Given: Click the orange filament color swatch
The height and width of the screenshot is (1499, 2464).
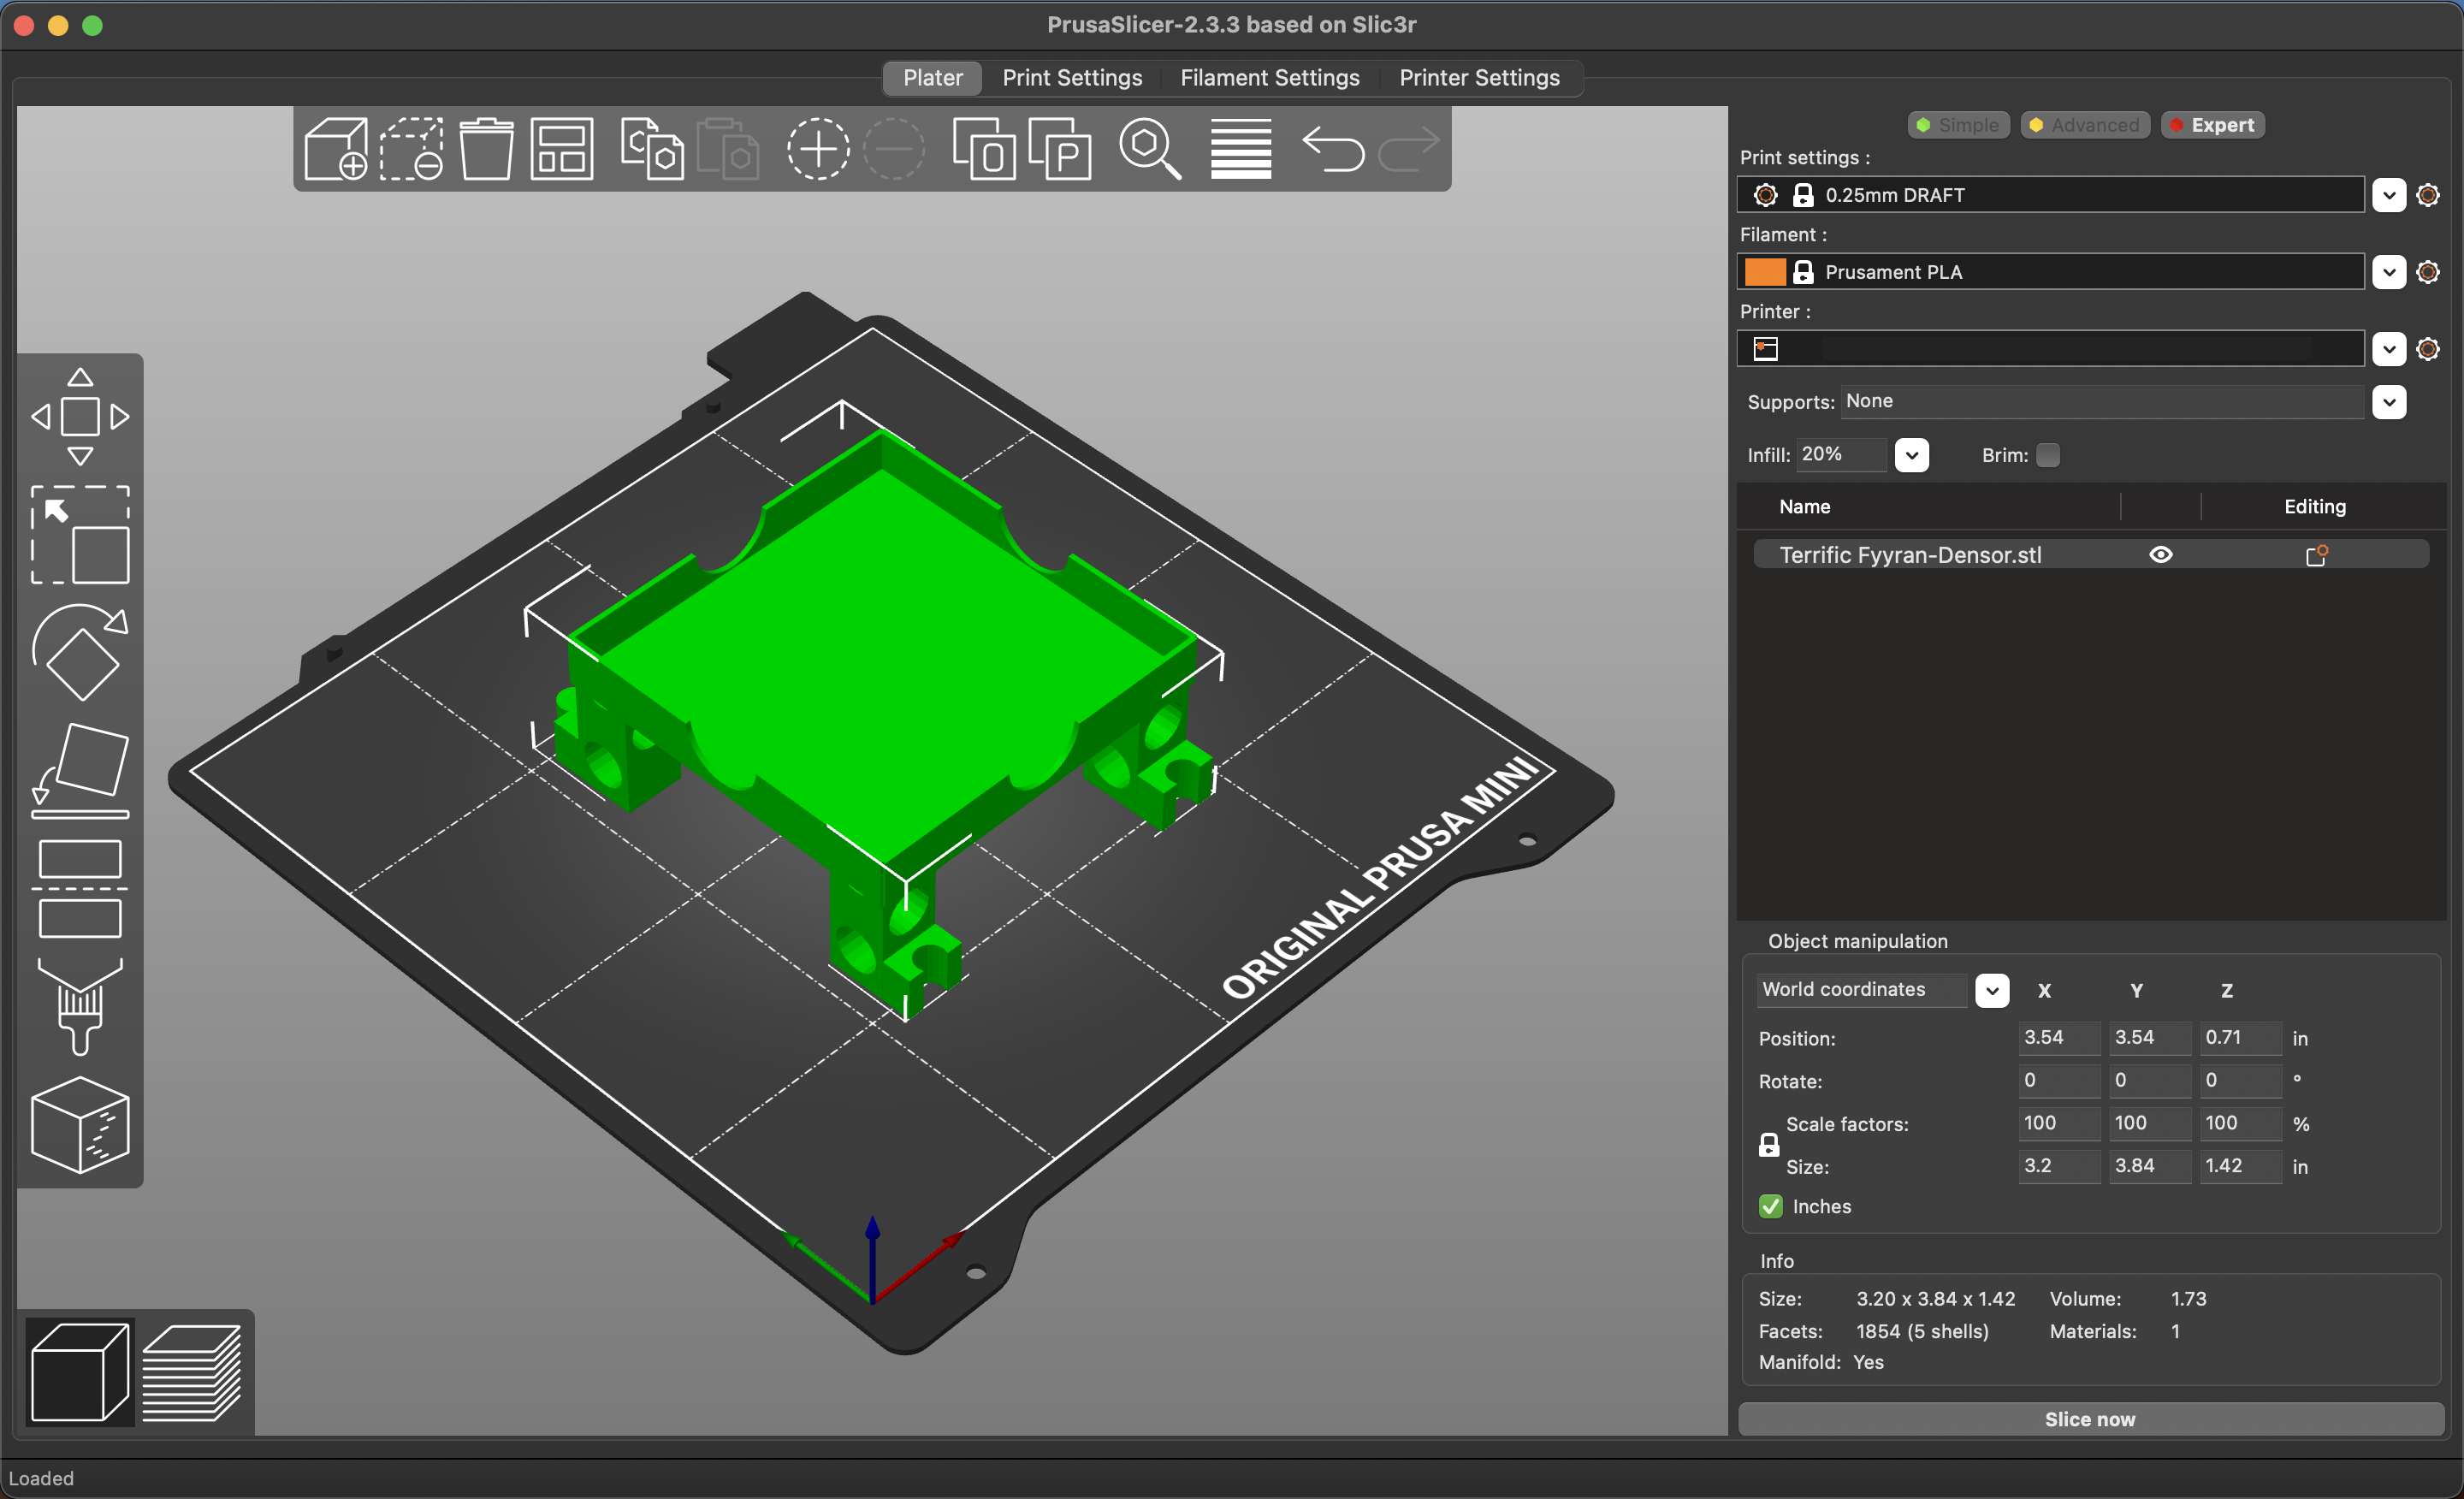Looking at the screenshot, I should [1765, 272].
